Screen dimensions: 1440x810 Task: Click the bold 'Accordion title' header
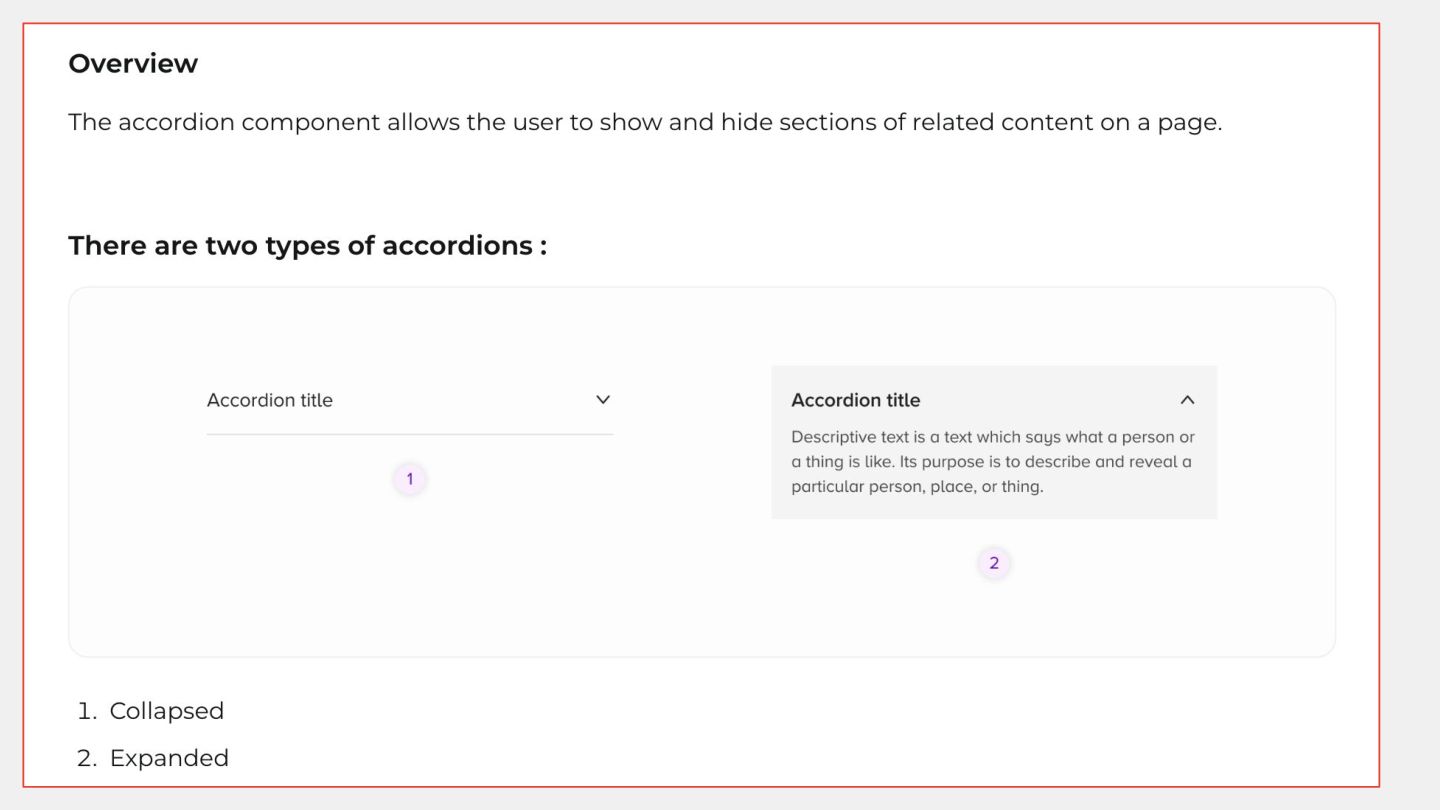point(855,400)
